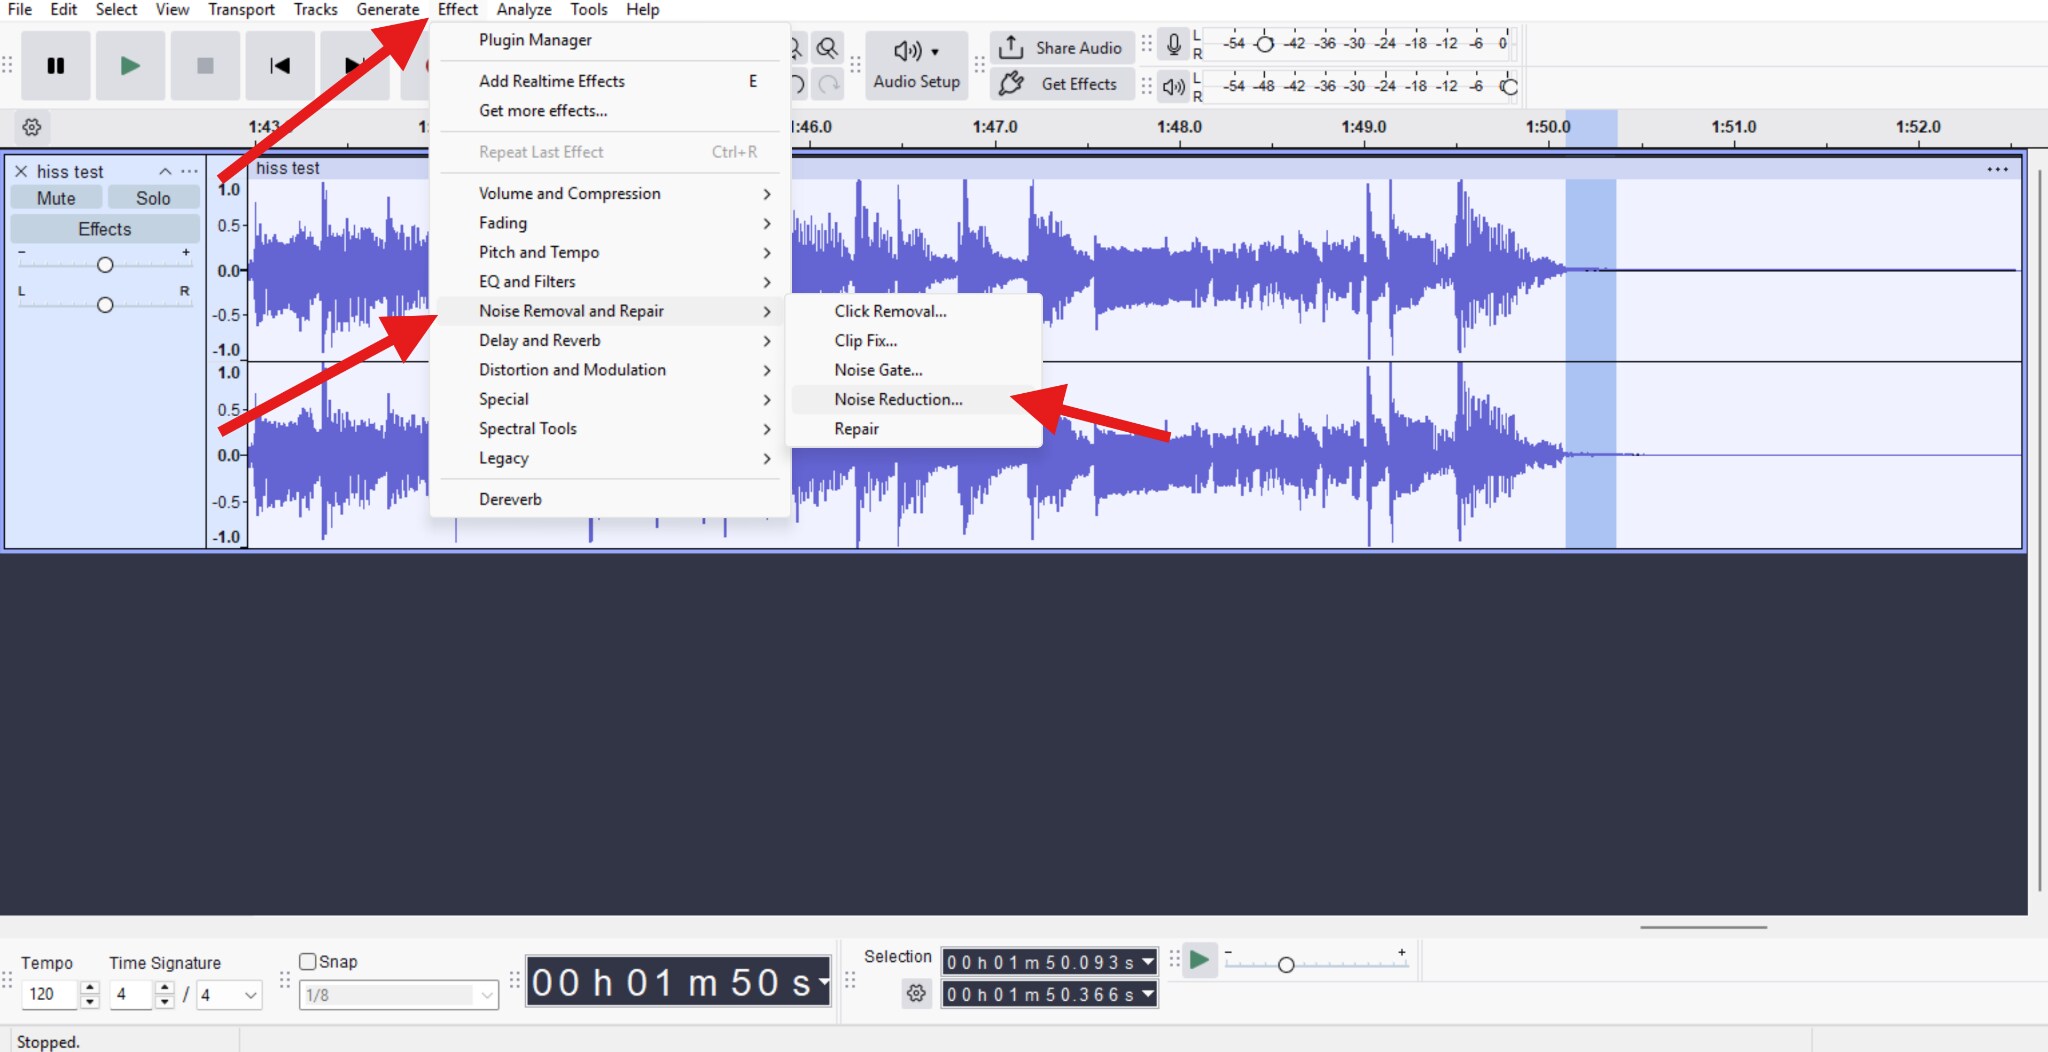Select Noise Reduction from the submenu

click(x=897, y=399)
